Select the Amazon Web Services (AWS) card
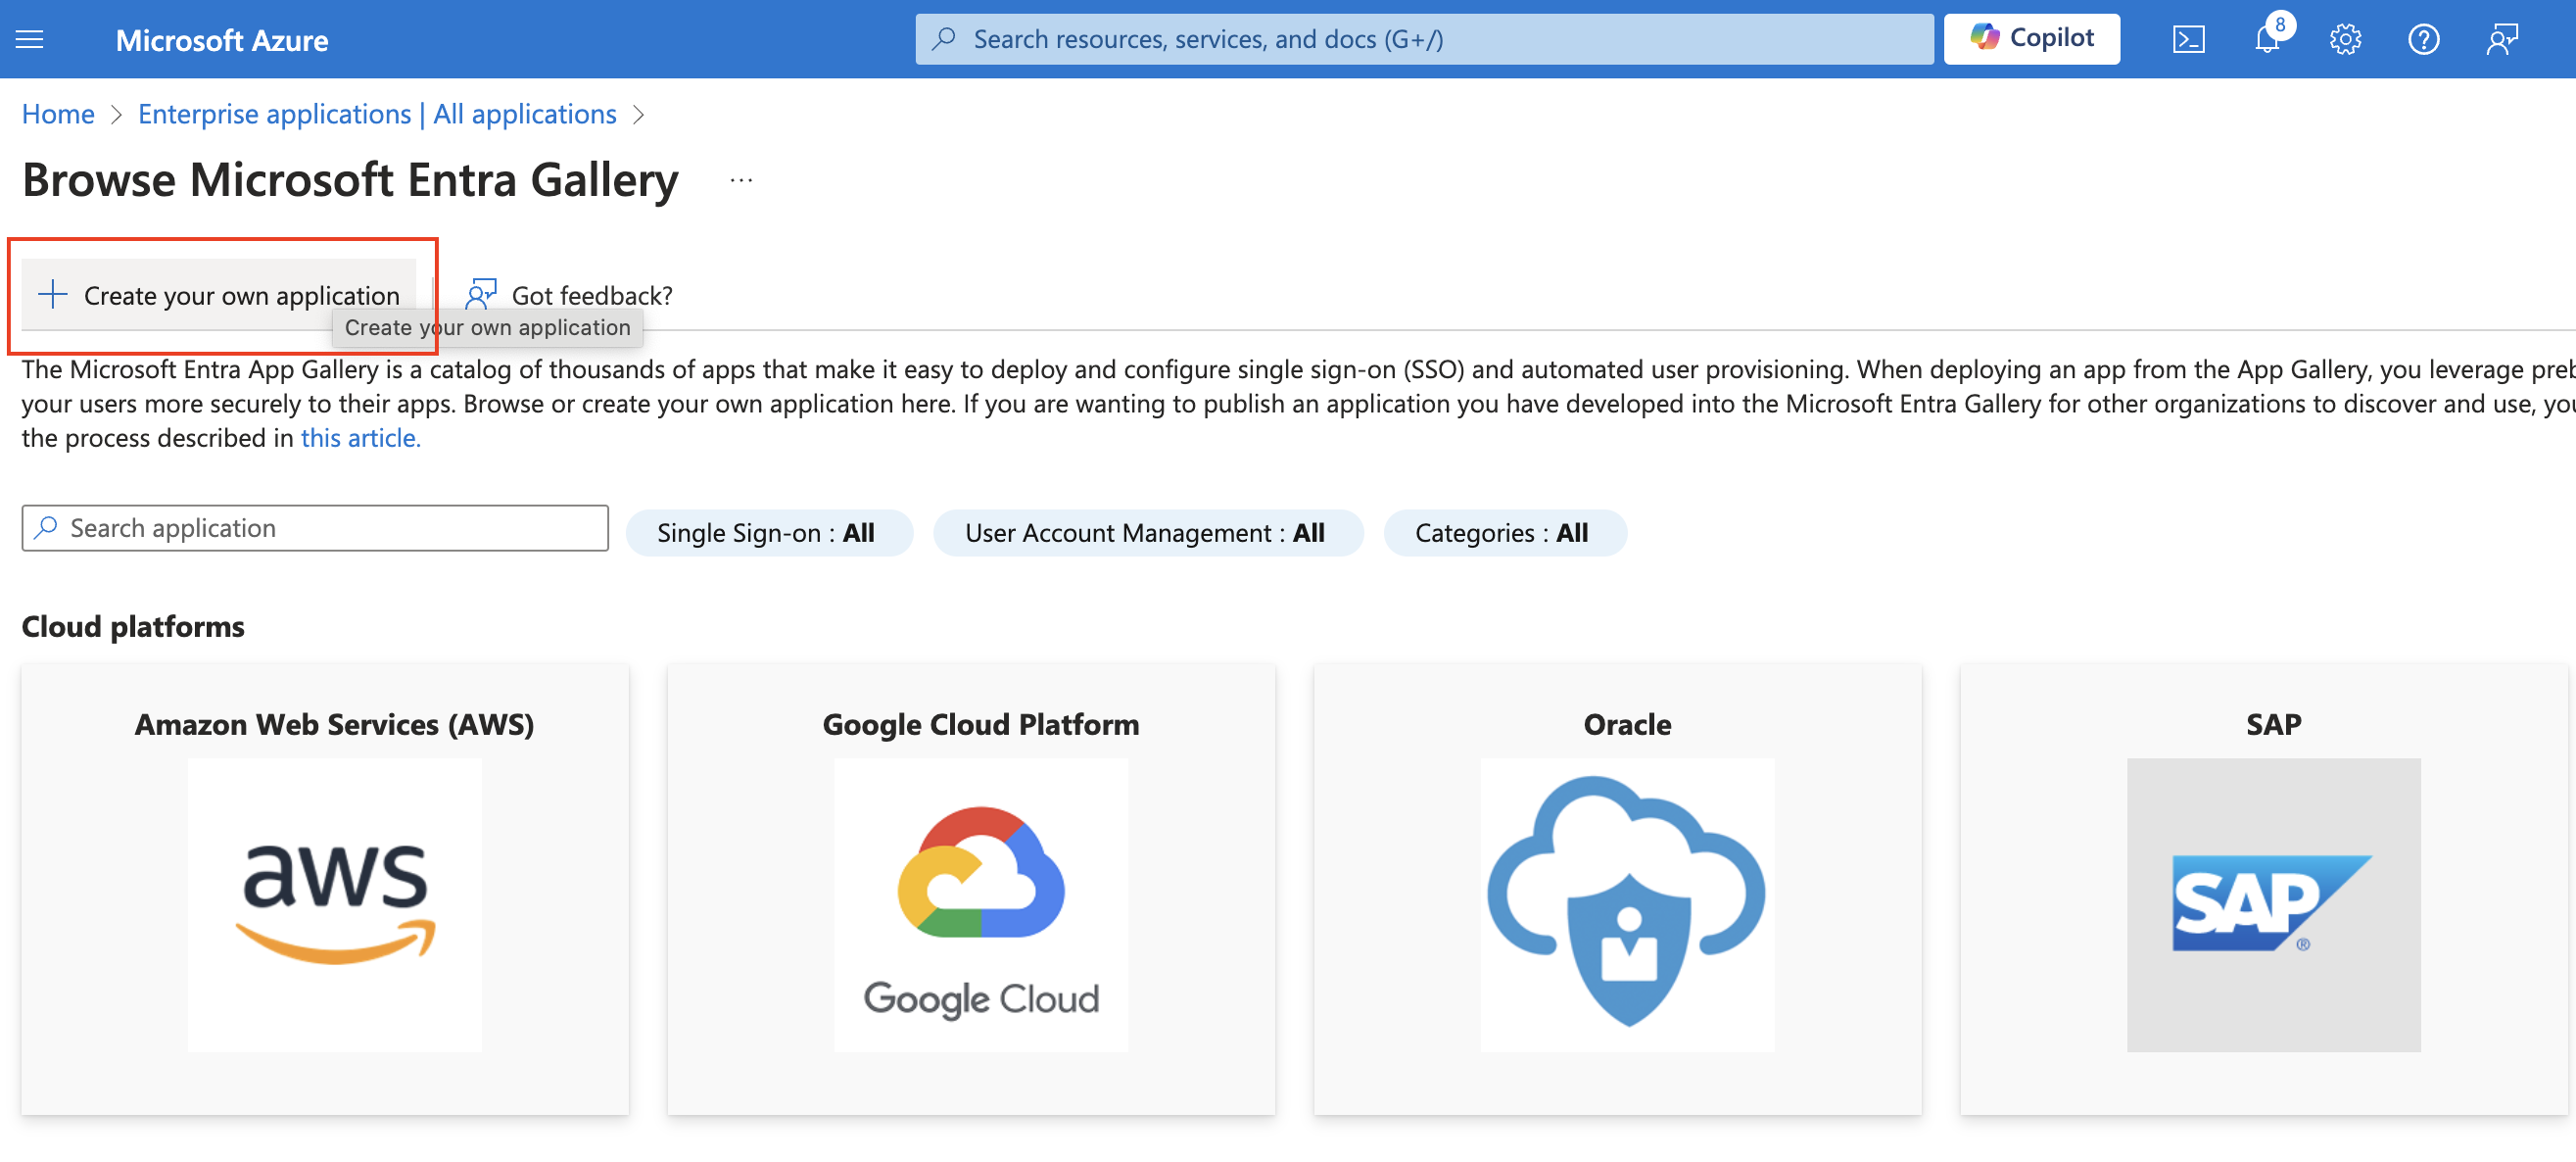Screen dimensions: 2576x1162 (x=325, y=888)
